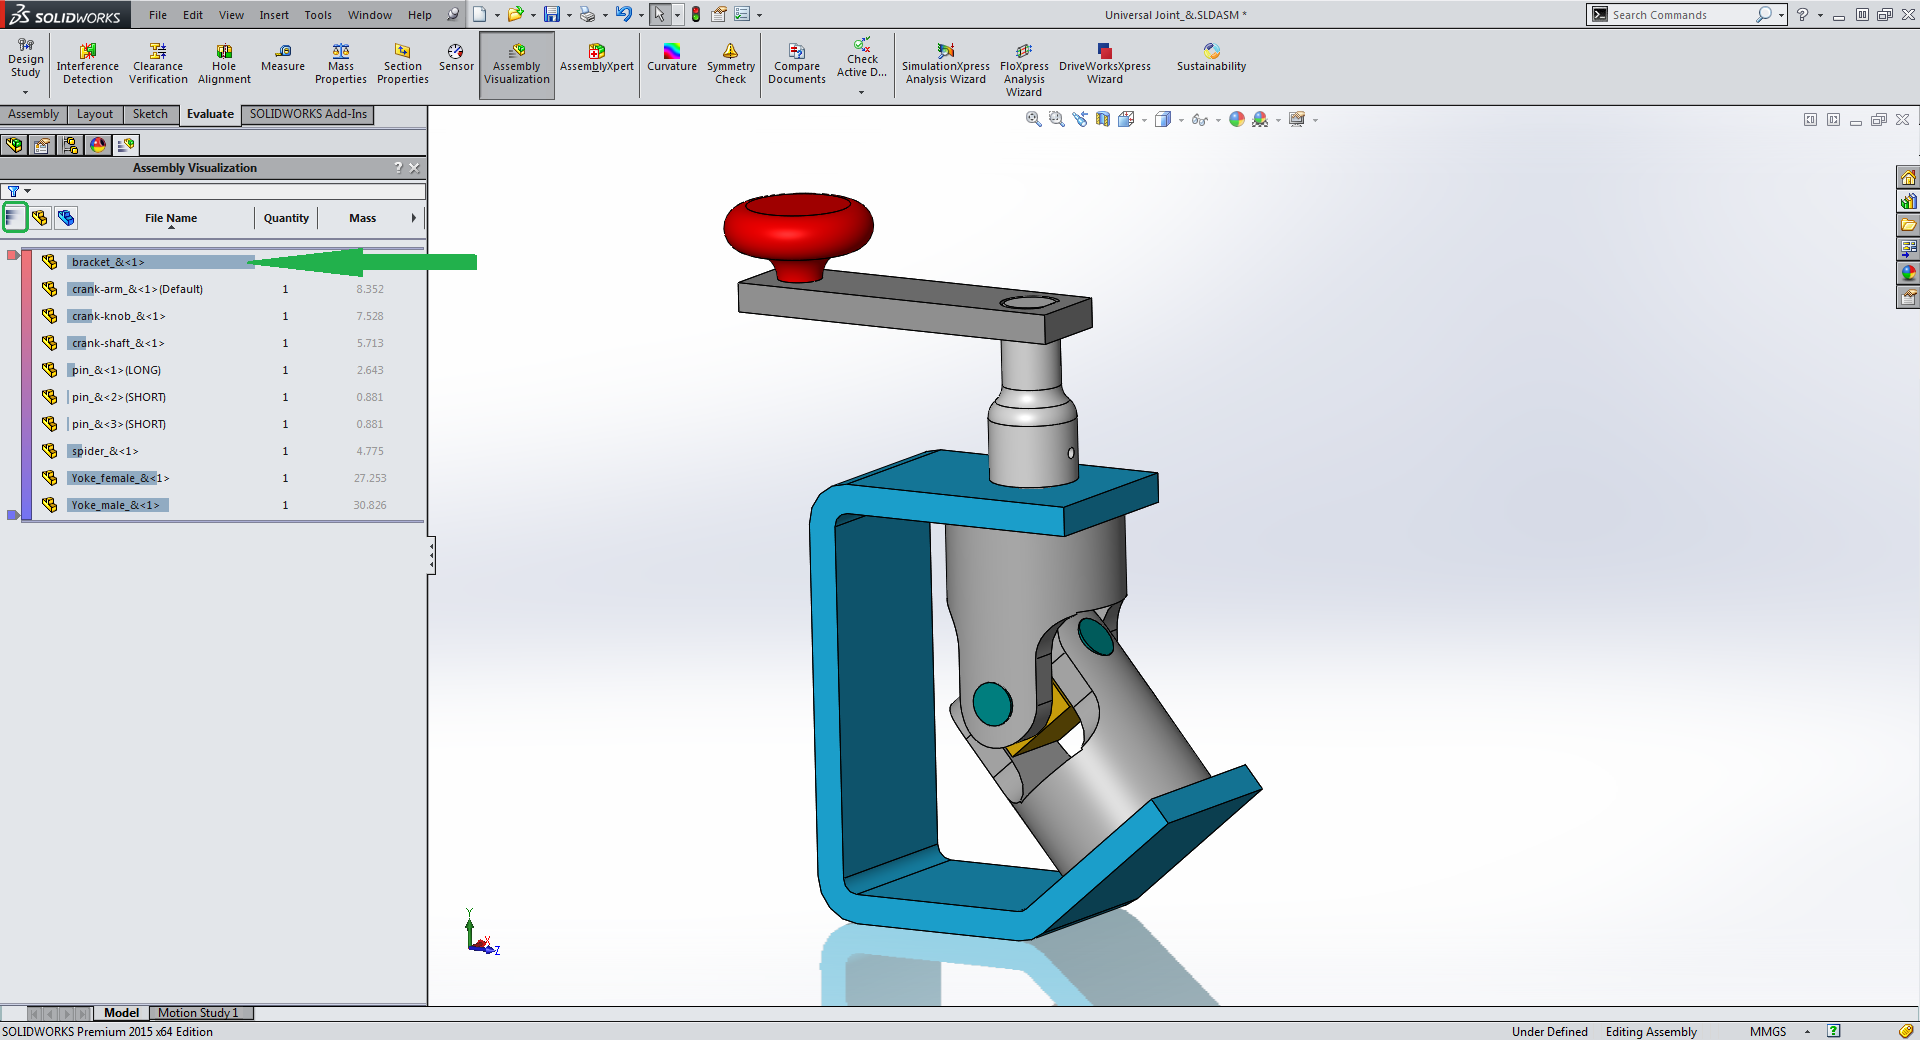Sort by the Quantity column header
1920x1040 pixels.
coord(286,218)
